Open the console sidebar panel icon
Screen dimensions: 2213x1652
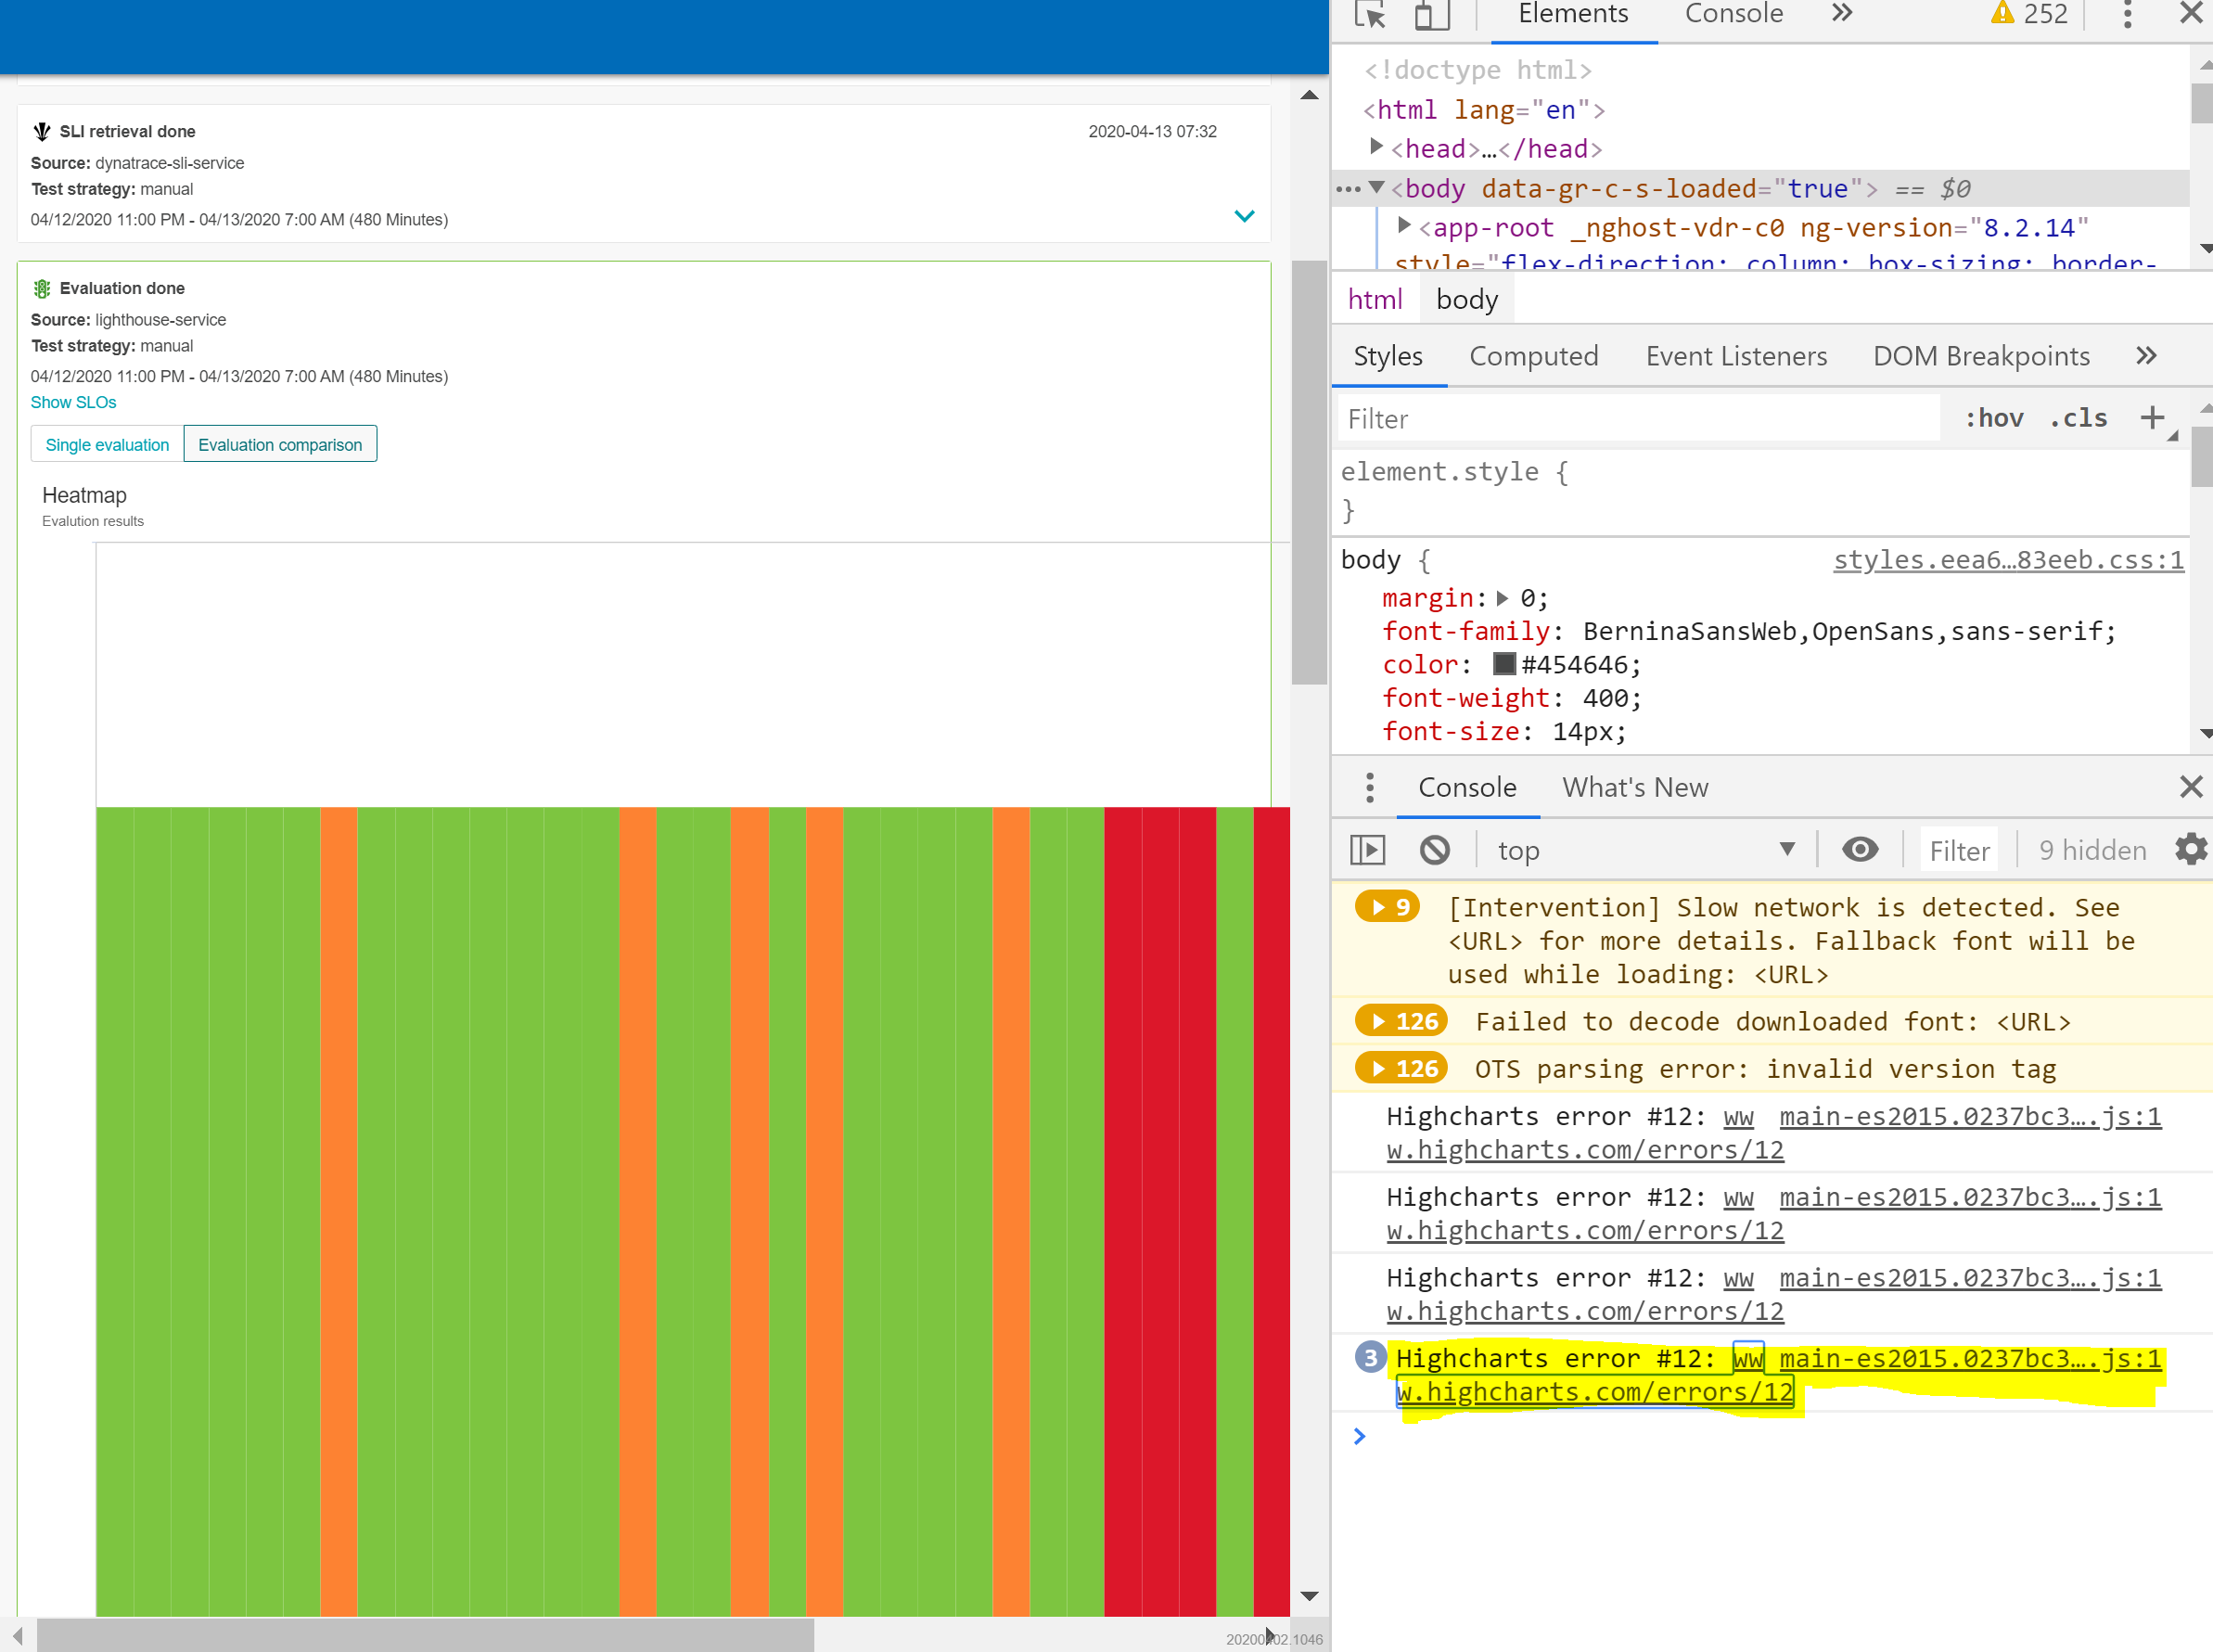(1368, 849)
